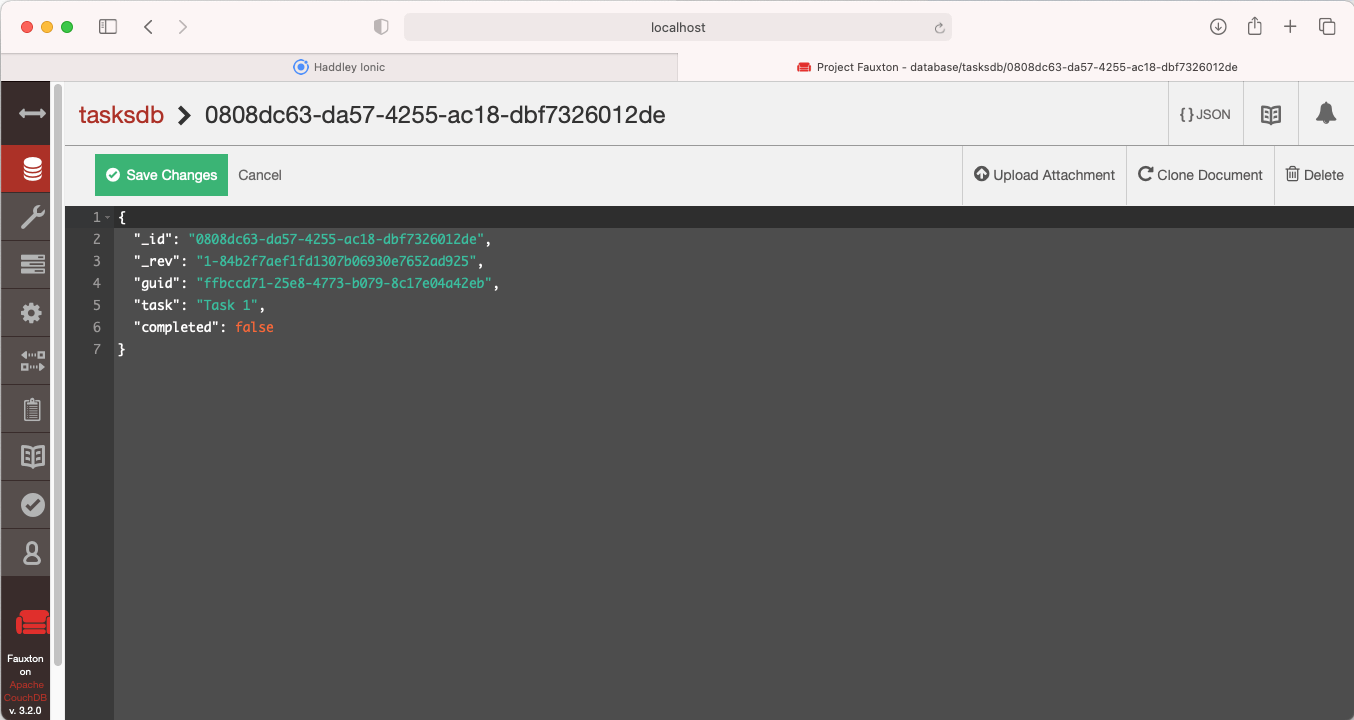Open the Replication icon in the sidebar

click(x=32, y=361)
